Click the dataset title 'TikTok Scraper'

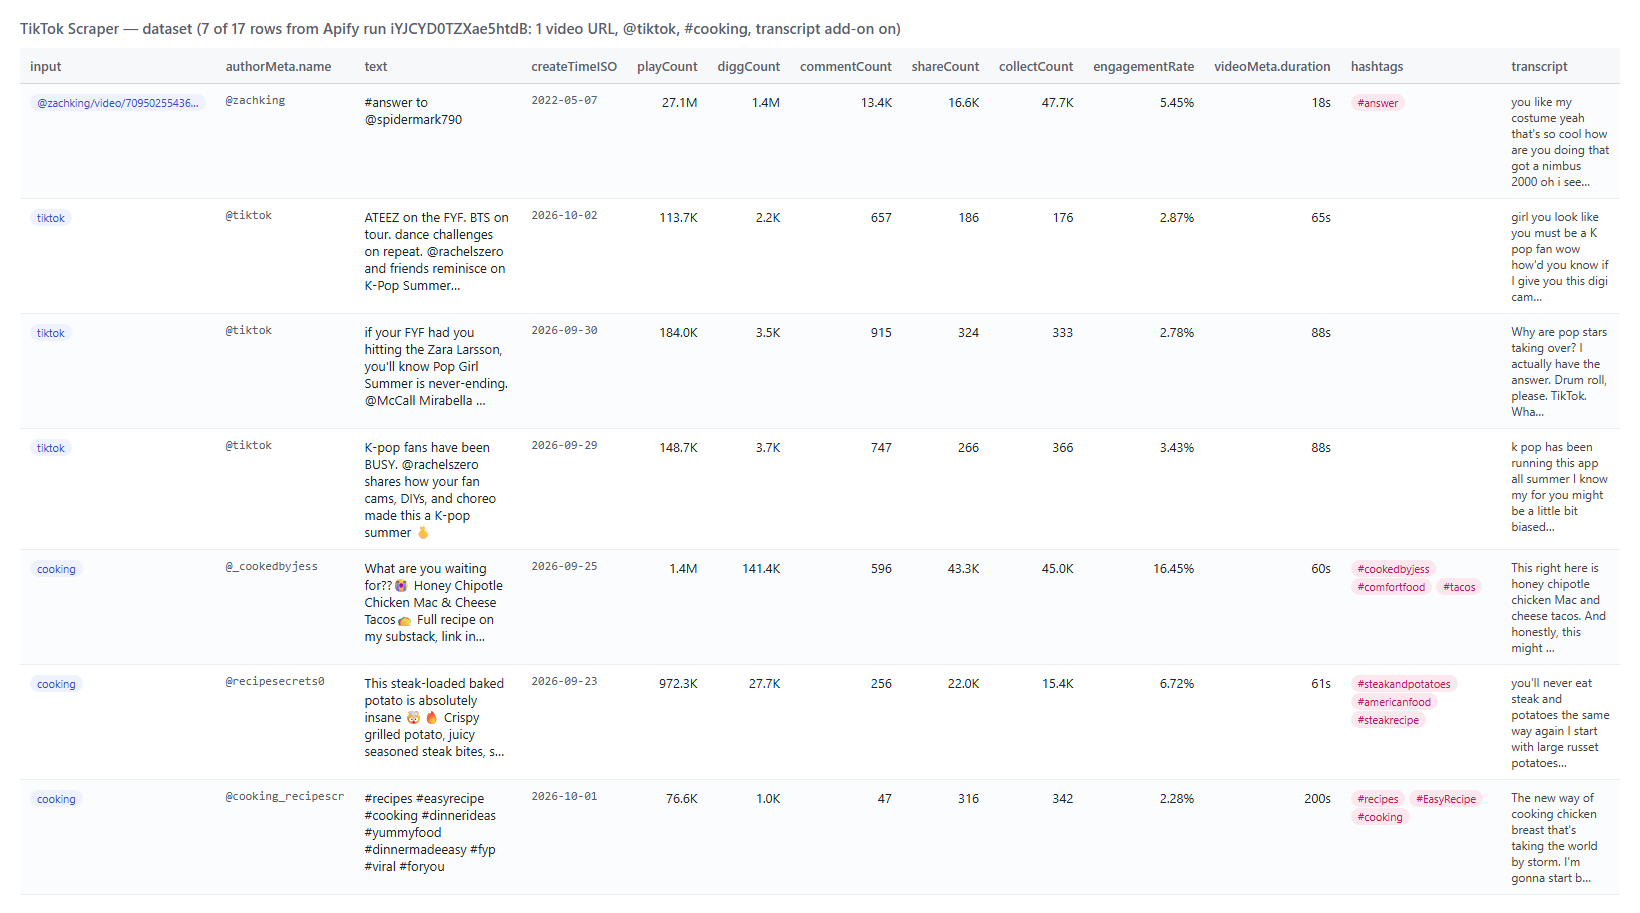tap(69, 29)
